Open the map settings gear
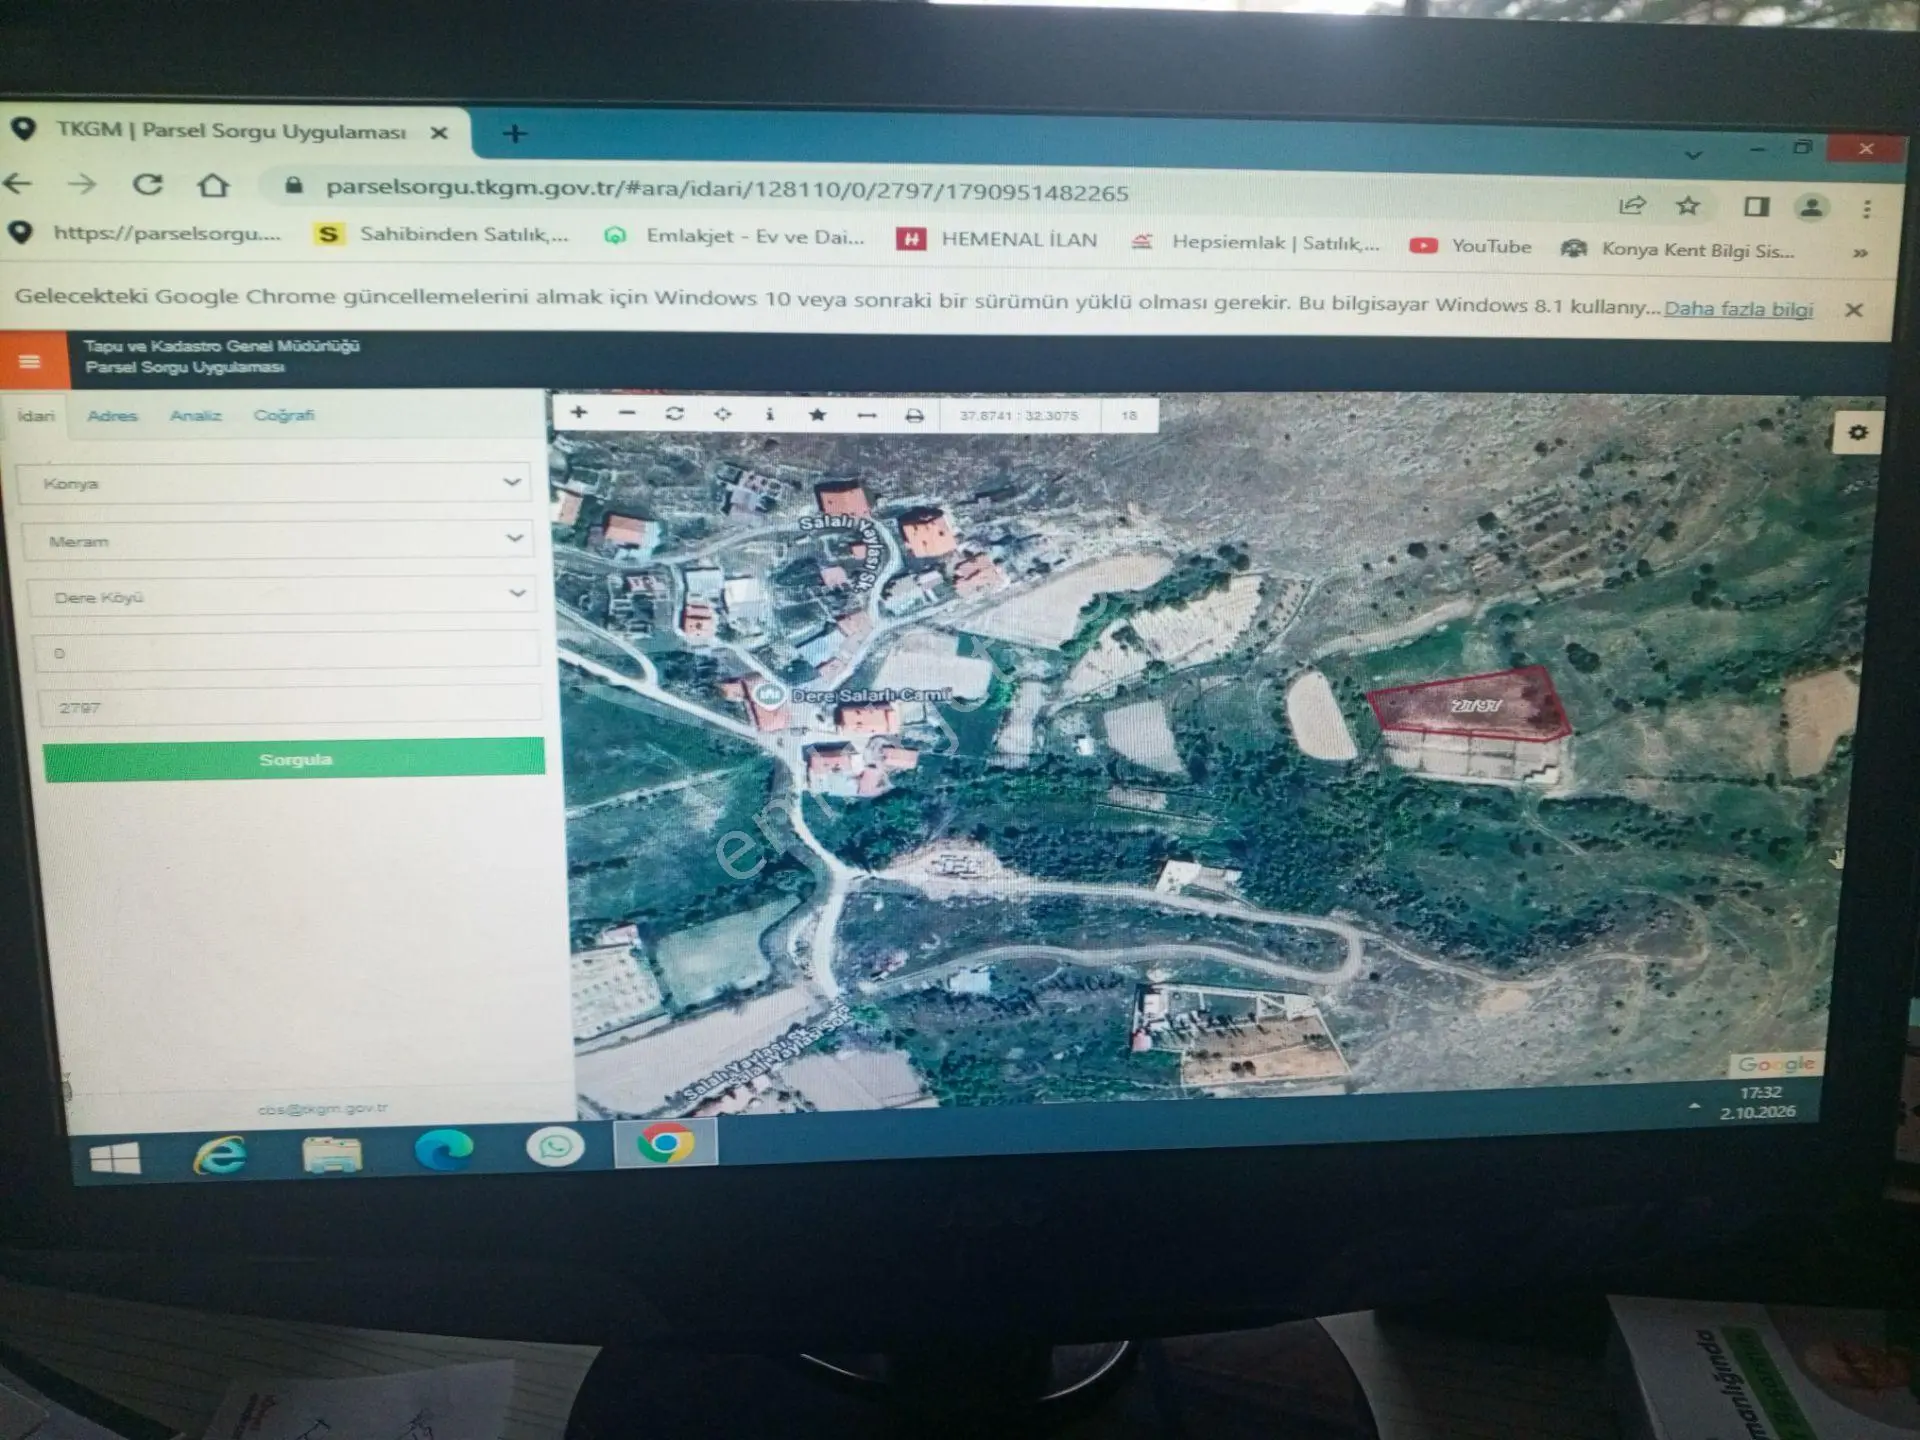The width and height of the screenshot is (1920, 1440). (1858, 433)
